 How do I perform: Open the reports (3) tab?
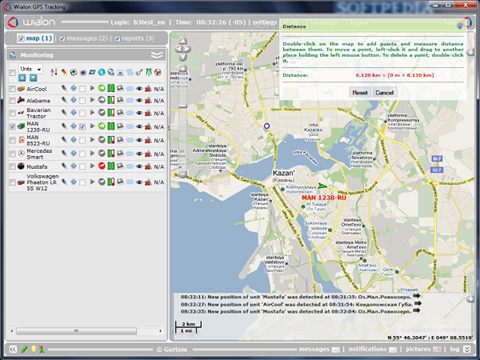tap(138, 38)
